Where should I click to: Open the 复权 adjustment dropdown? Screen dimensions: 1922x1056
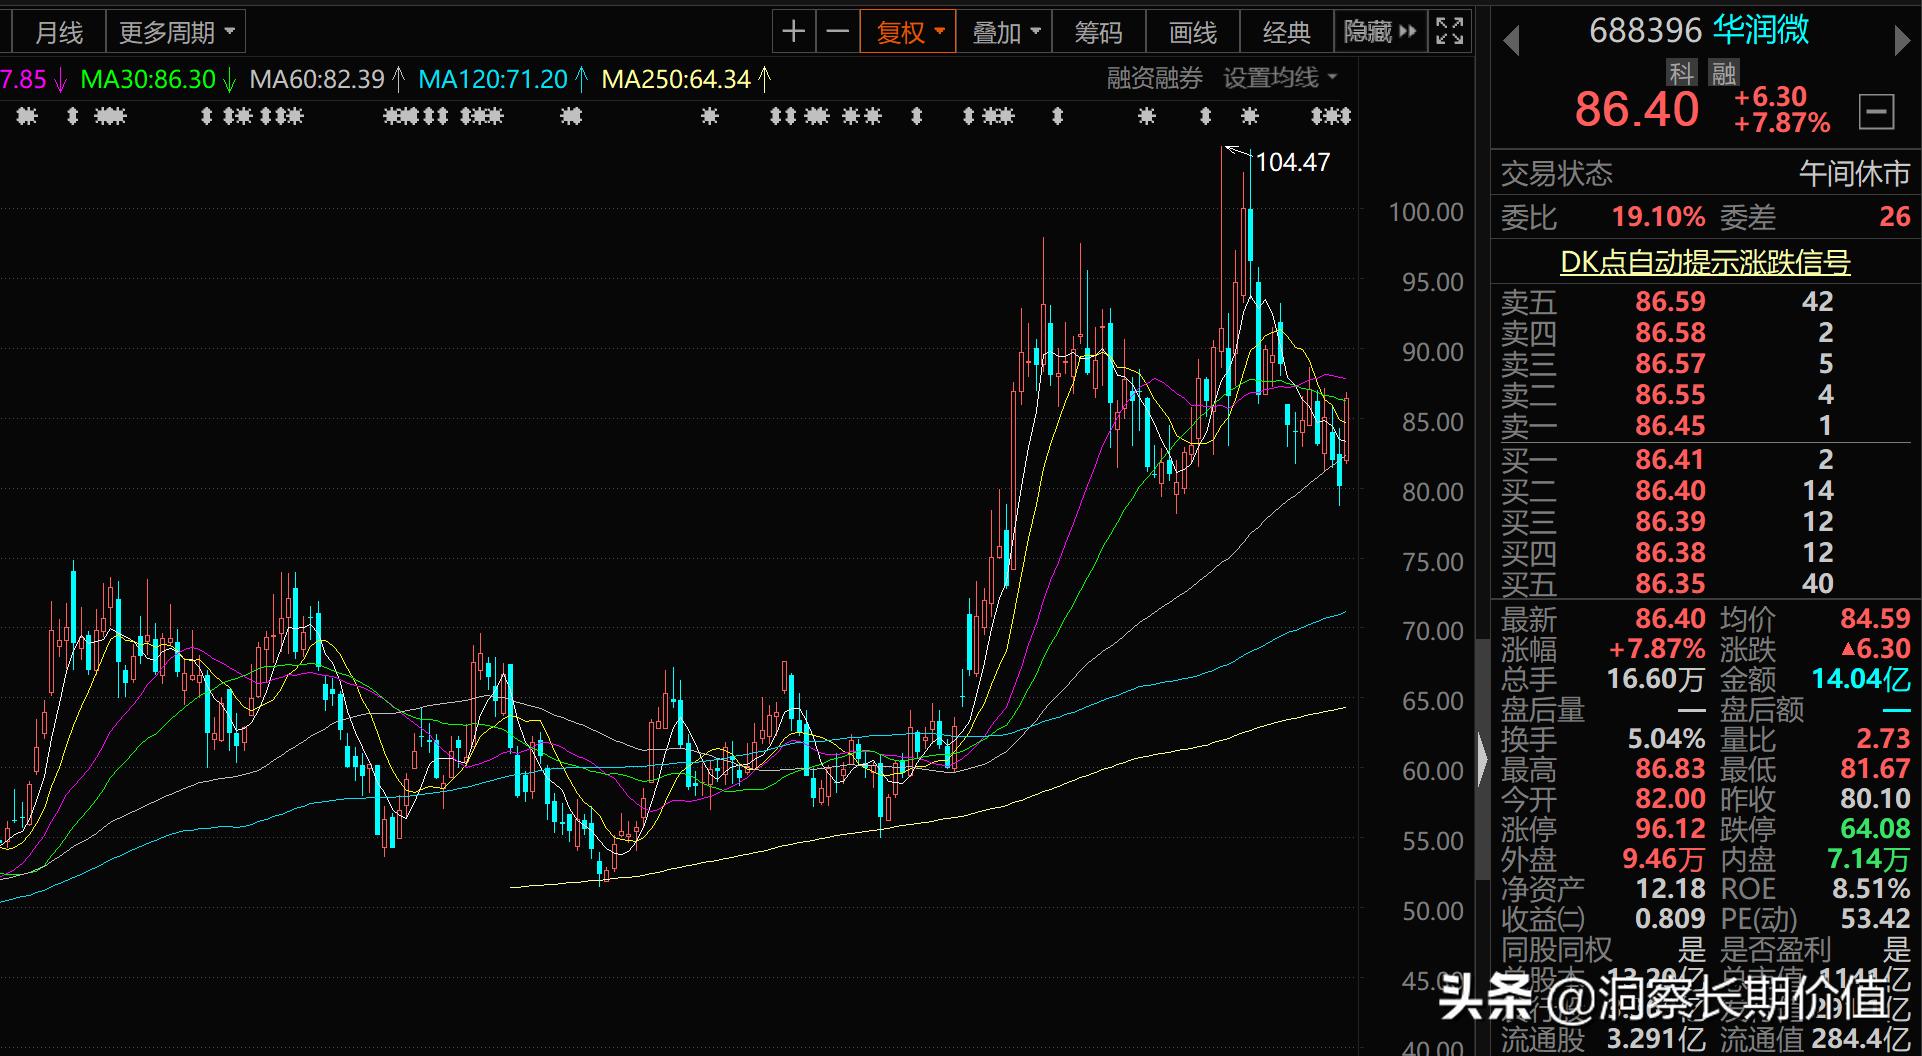coord(906,31)
